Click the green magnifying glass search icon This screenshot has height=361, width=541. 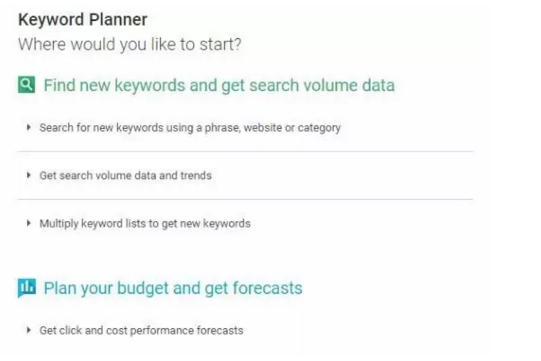(27, 85)
